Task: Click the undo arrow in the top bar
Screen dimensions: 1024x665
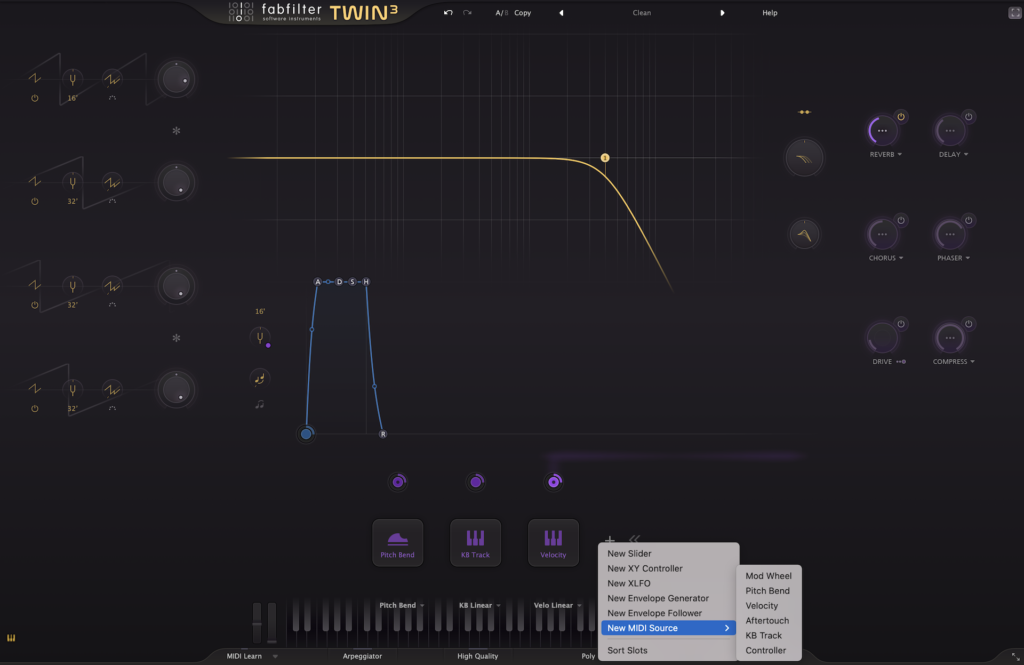Action: tap(448, 13)
